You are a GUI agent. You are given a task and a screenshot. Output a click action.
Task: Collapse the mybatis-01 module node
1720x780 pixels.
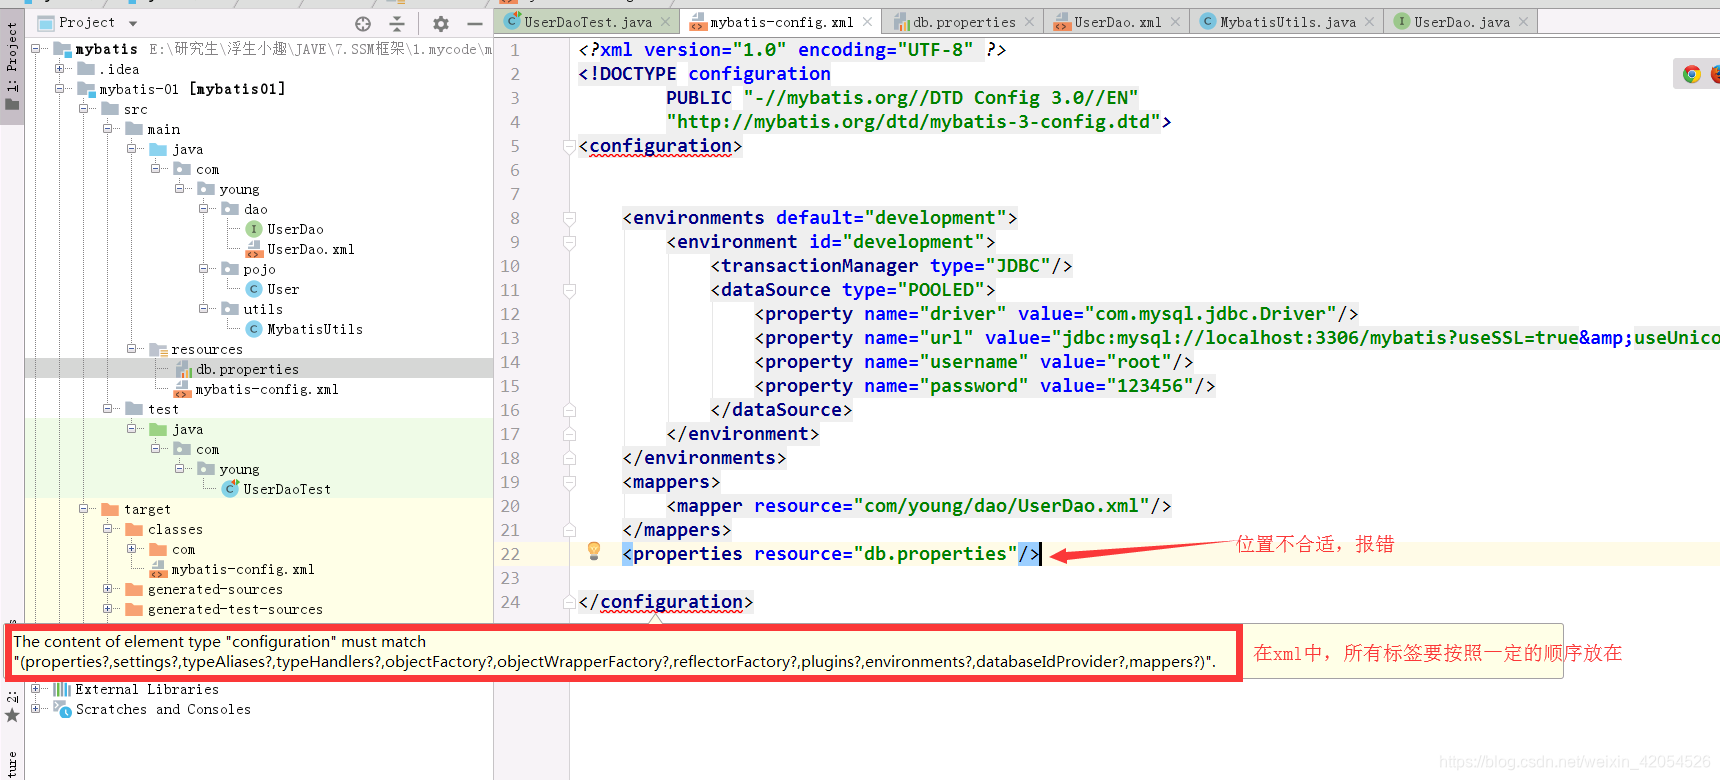click(x=60, y=89)
